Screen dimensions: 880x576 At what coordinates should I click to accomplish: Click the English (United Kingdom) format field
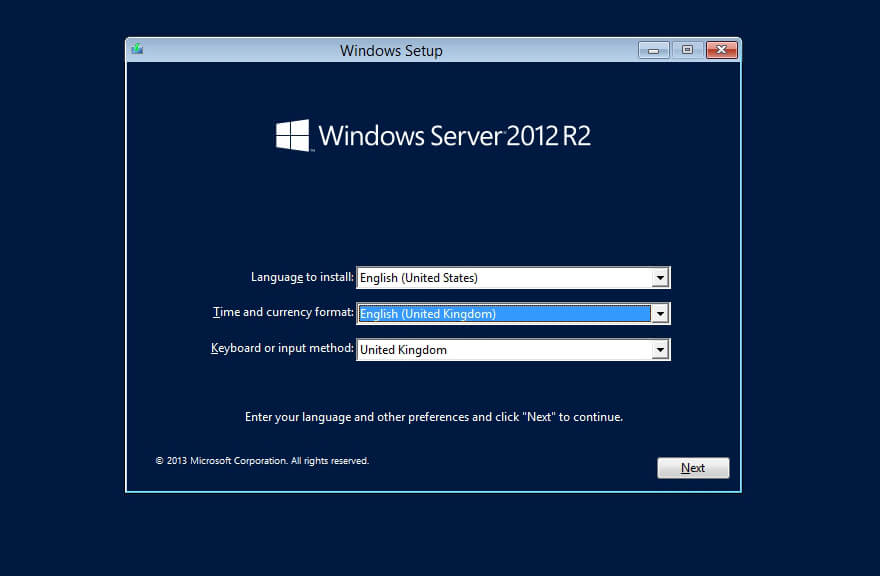click(x=513, y=314)
